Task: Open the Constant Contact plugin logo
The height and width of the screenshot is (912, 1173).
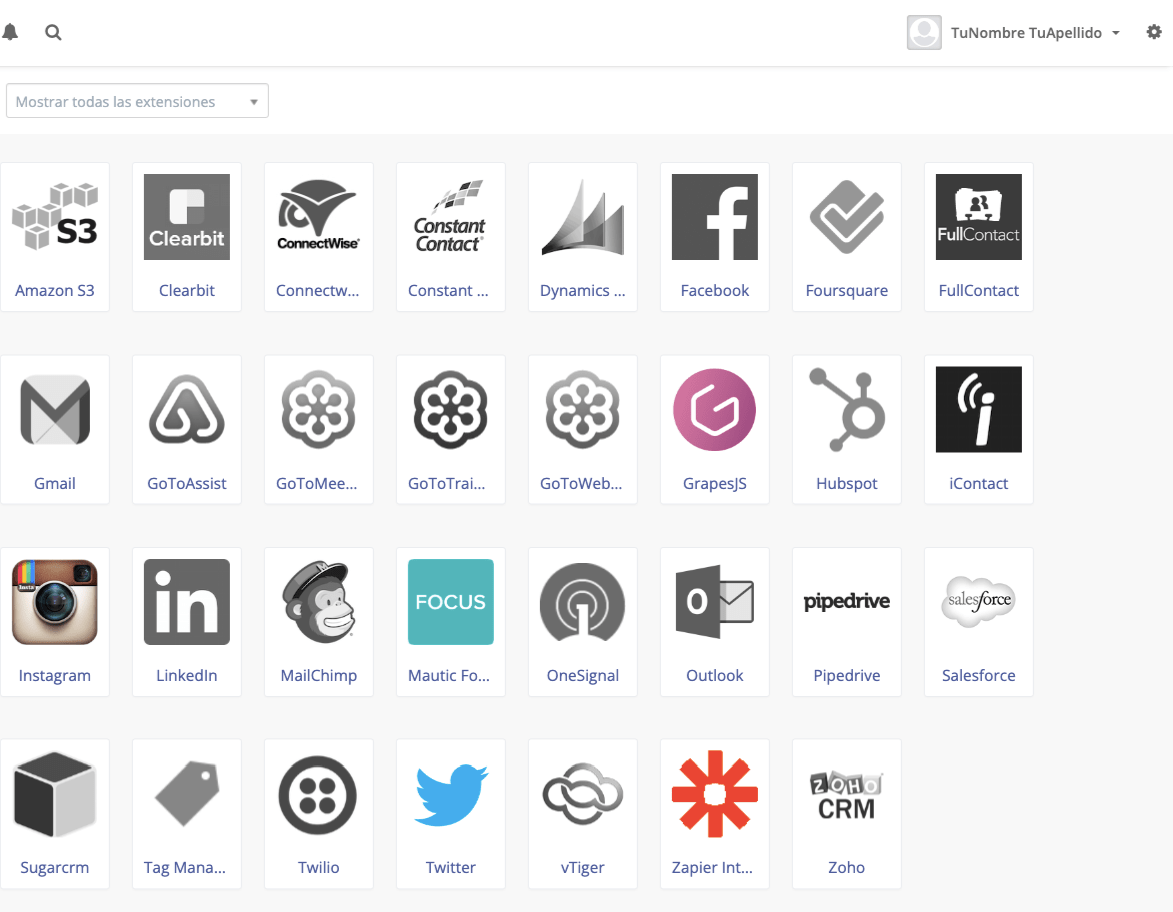Action: 450,216
